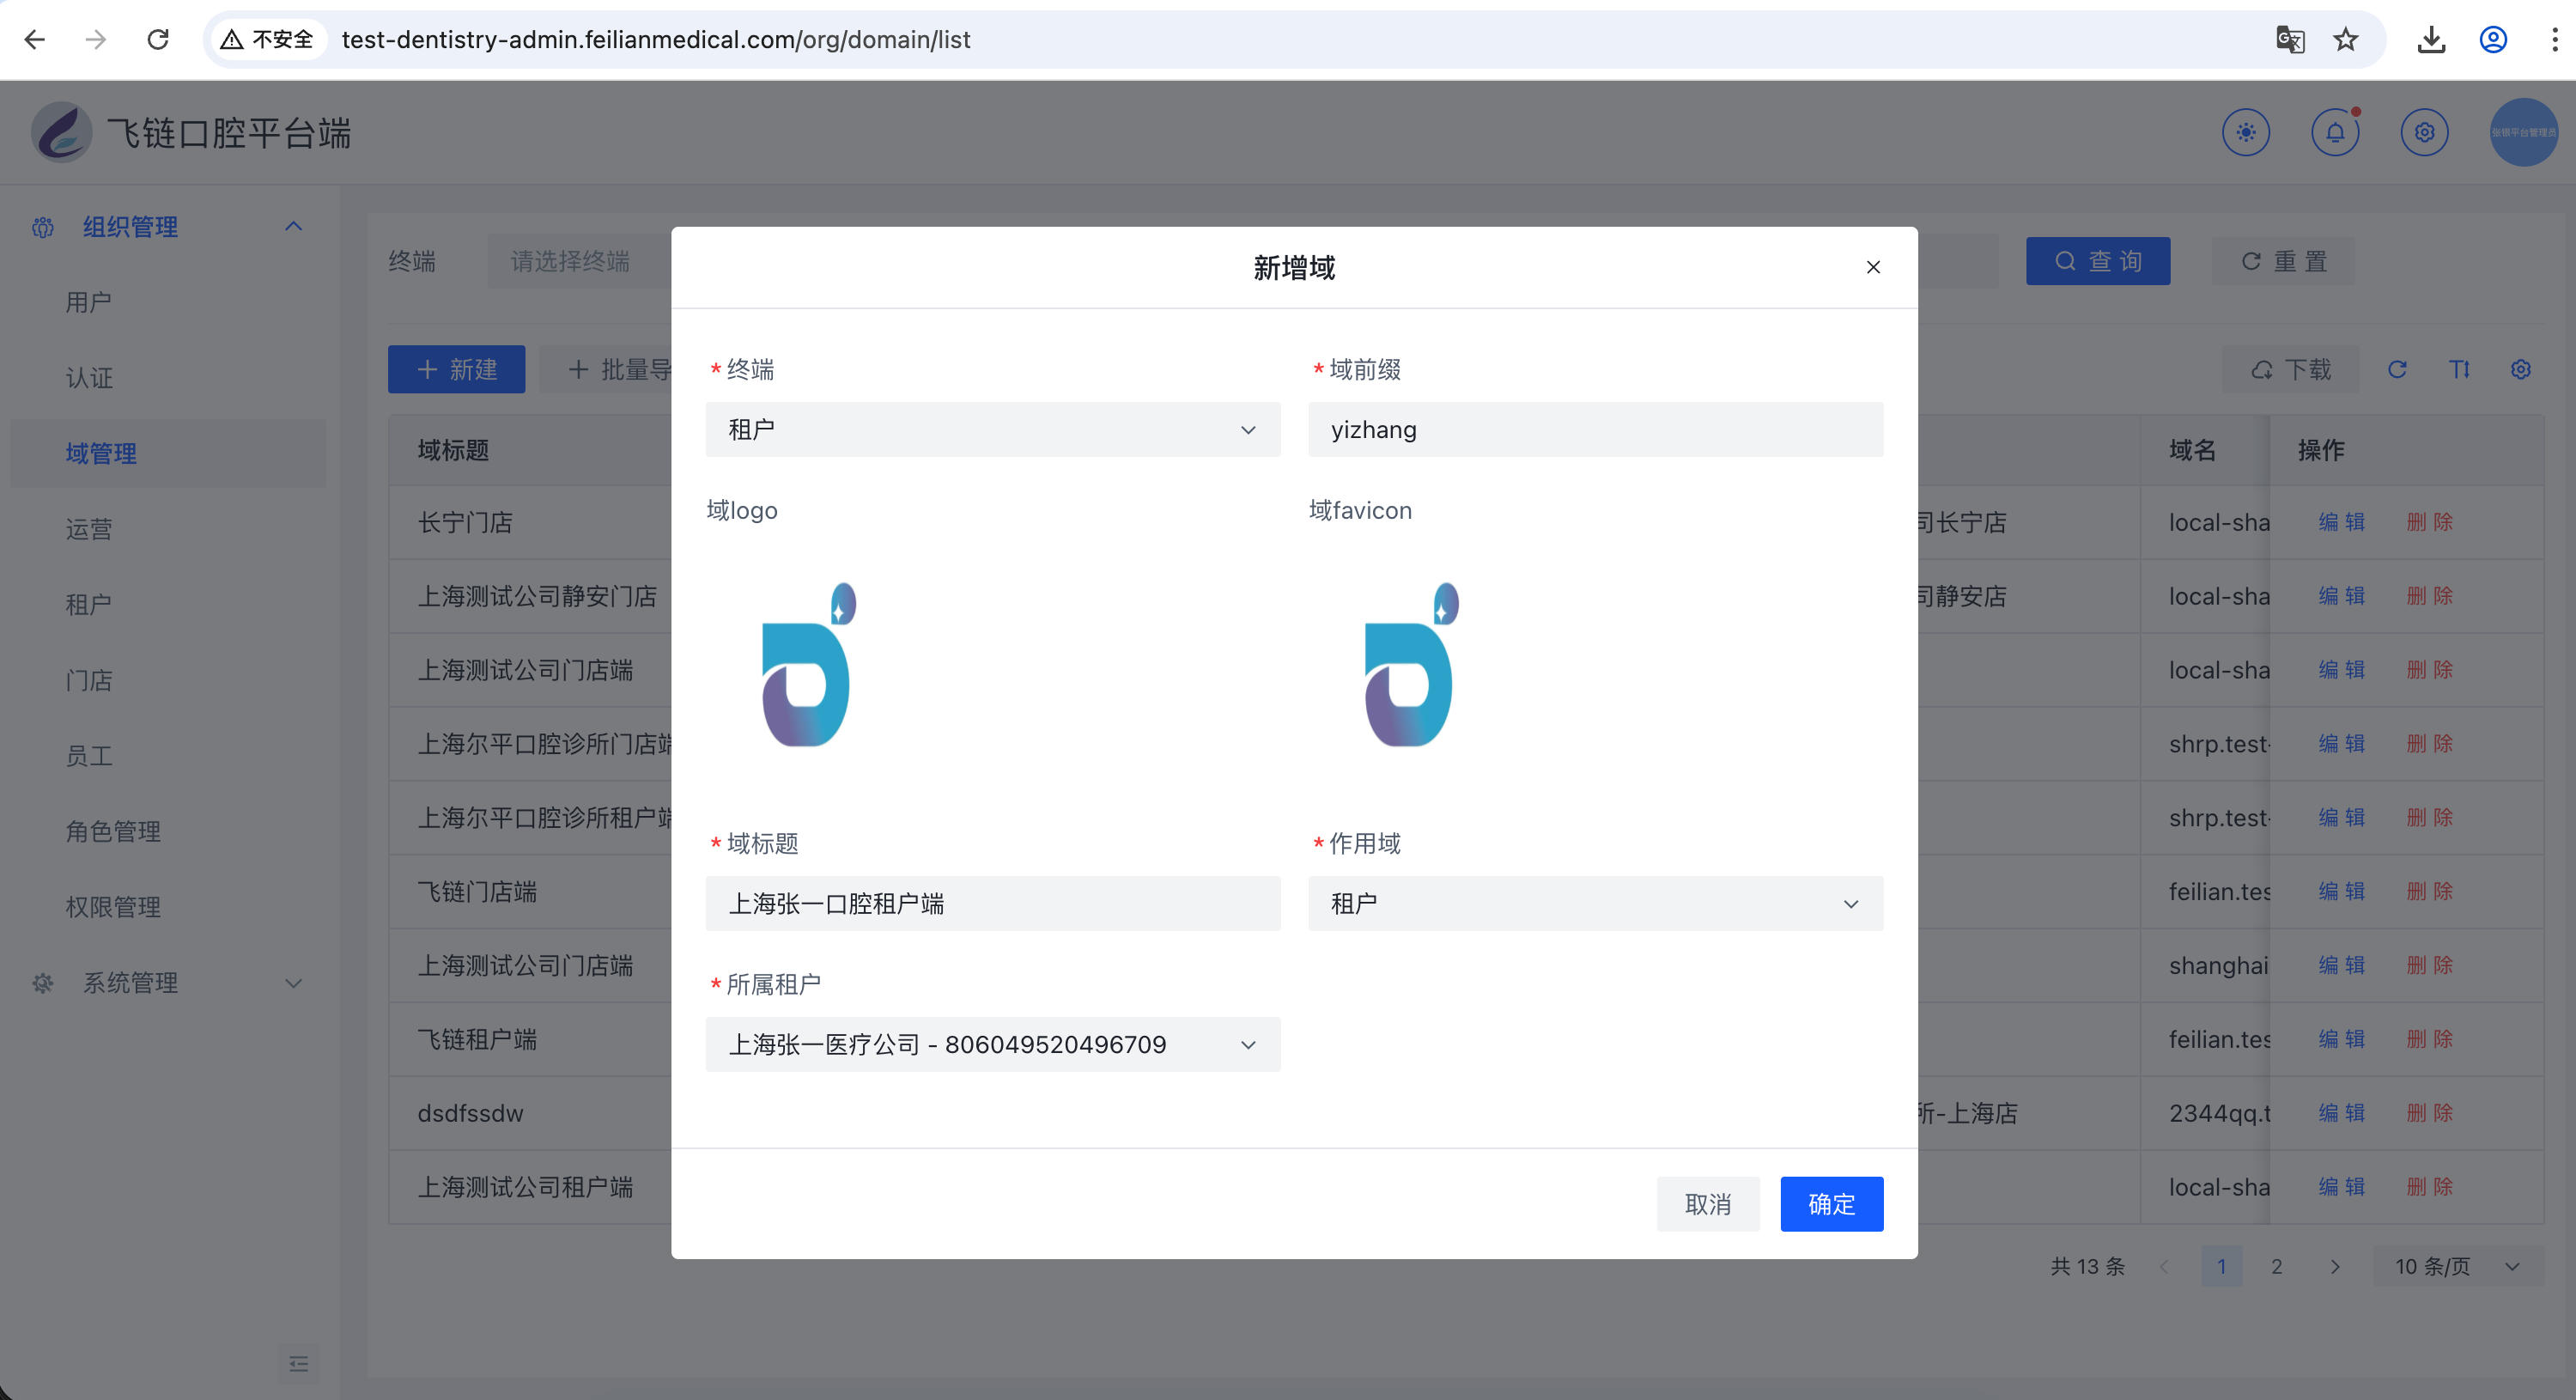
Task: Click the 重置 button
Action: 2283,261
